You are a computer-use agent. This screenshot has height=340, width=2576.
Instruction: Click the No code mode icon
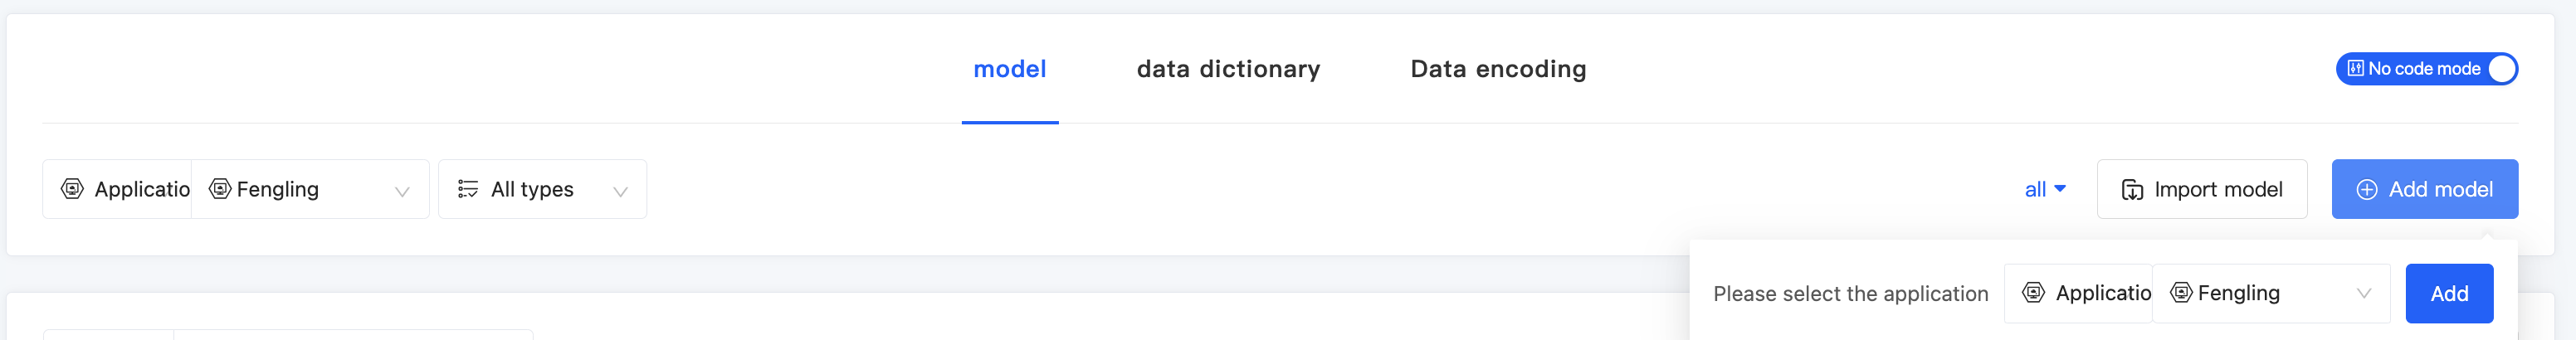2355,69
